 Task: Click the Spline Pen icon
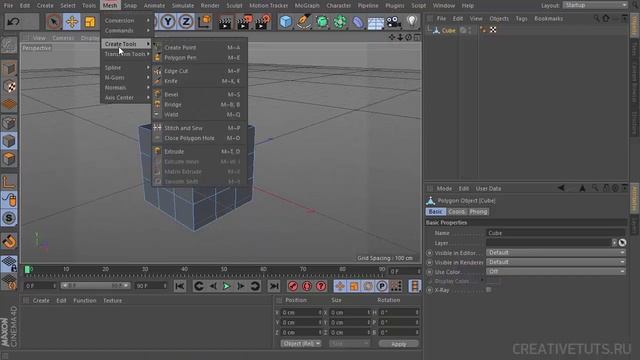pos(304,22)
